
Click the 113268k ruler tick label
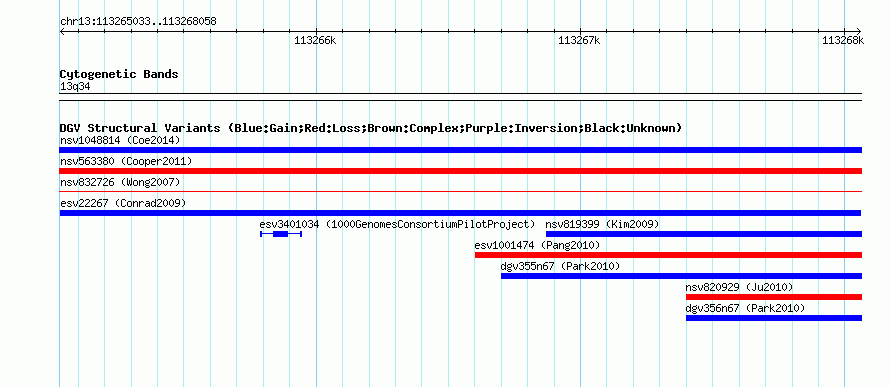point(843,40)
